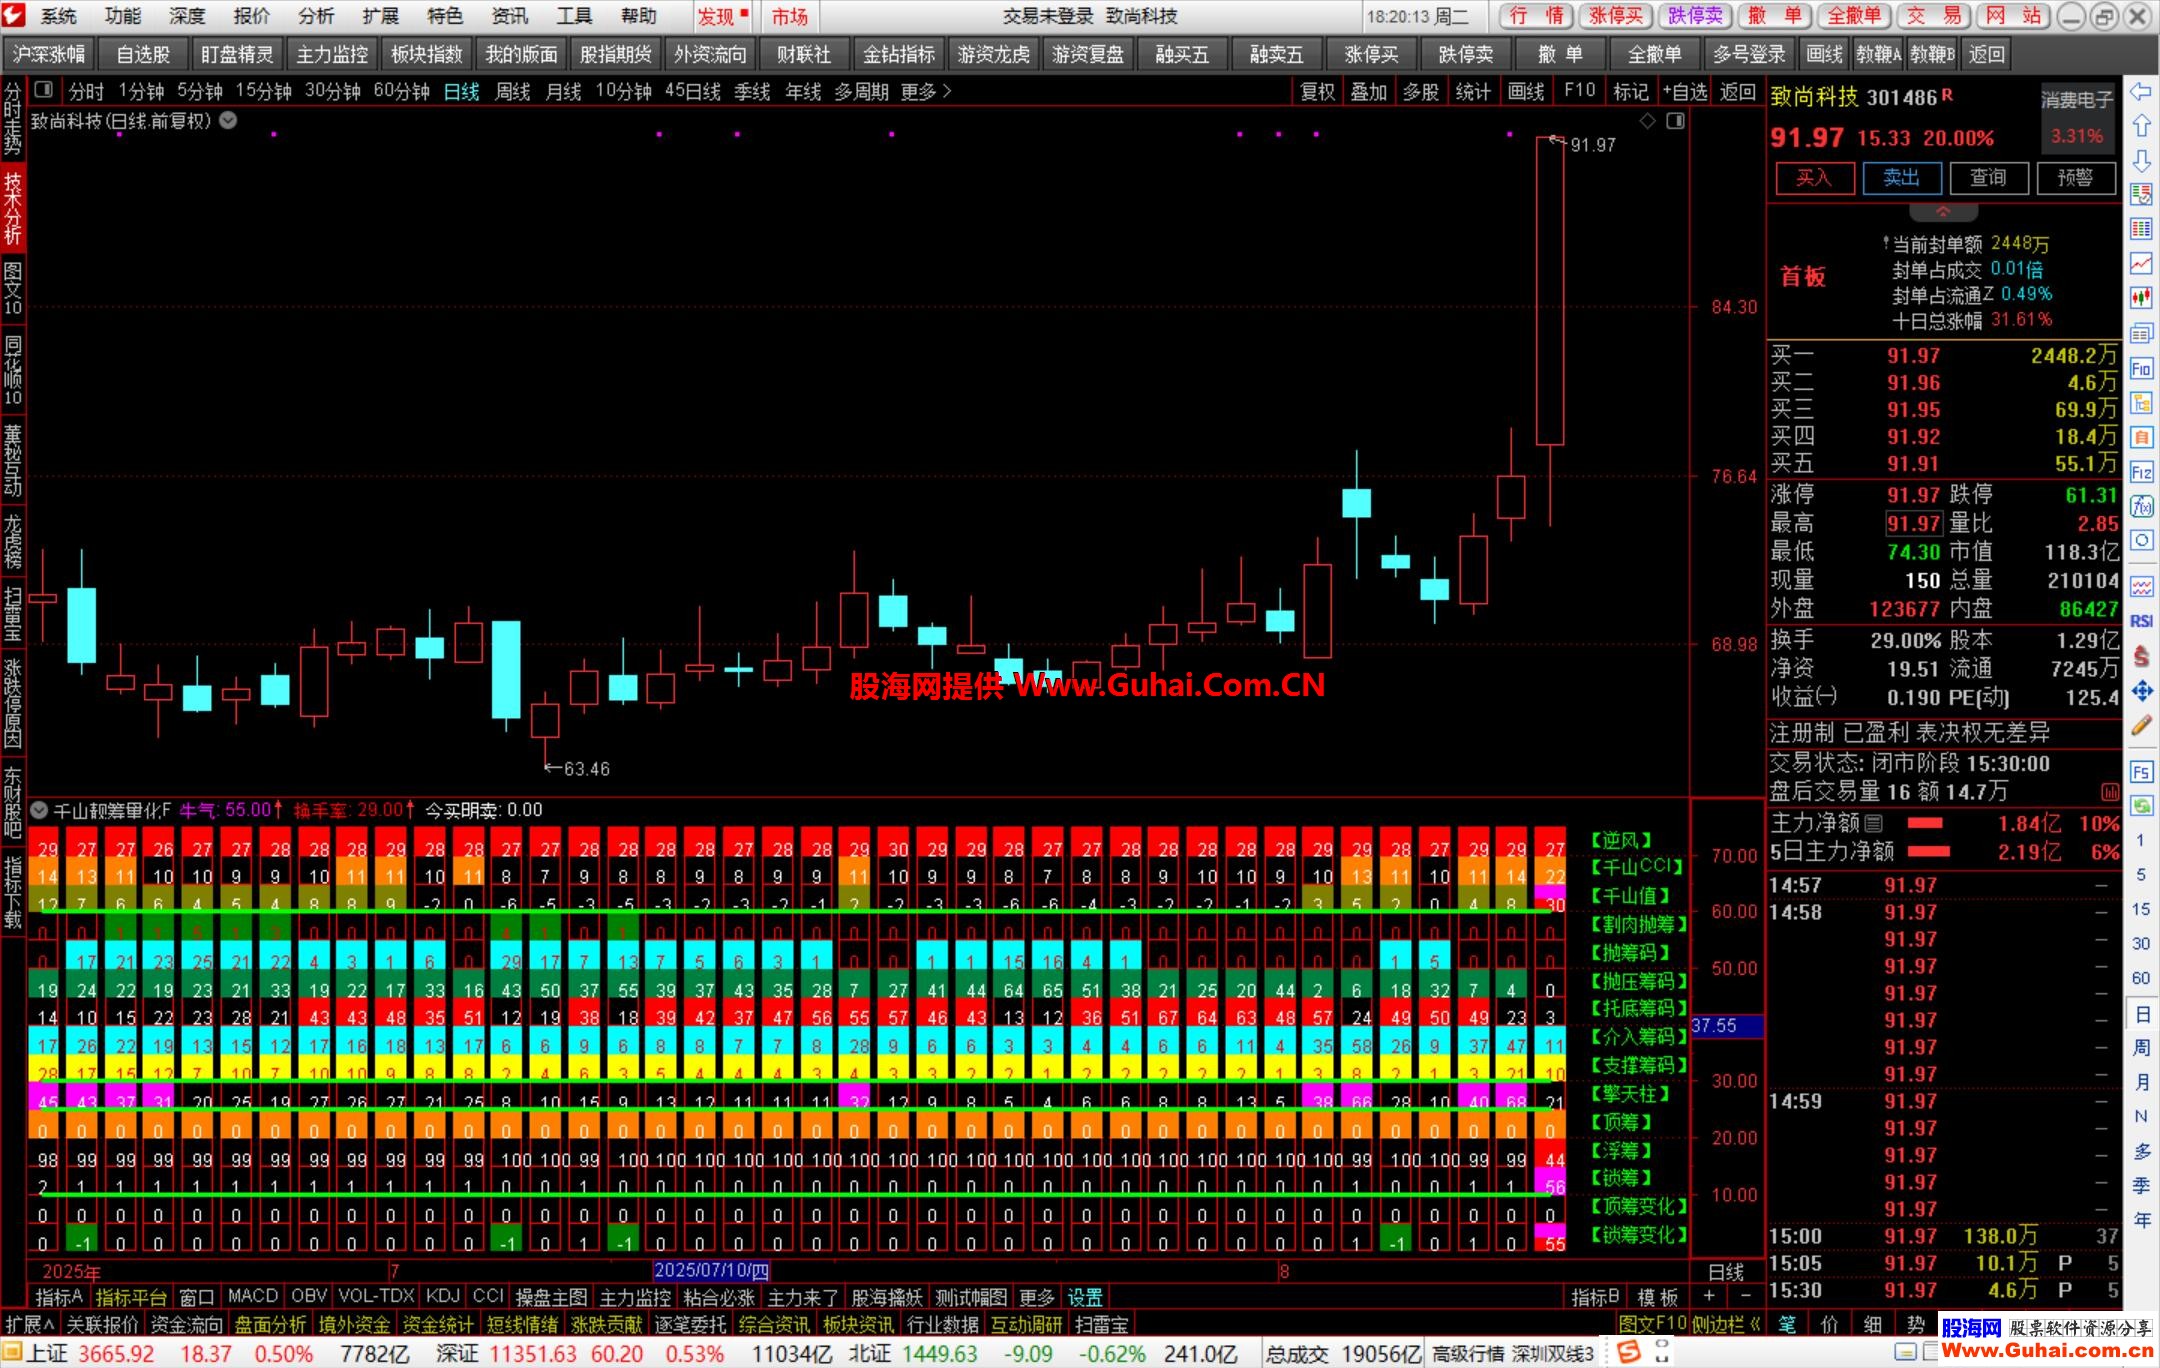The image size is (2160, 1368).
Task: Expand the circle dropdown next to 千山靓筹量化F
Action: (39, 810)
